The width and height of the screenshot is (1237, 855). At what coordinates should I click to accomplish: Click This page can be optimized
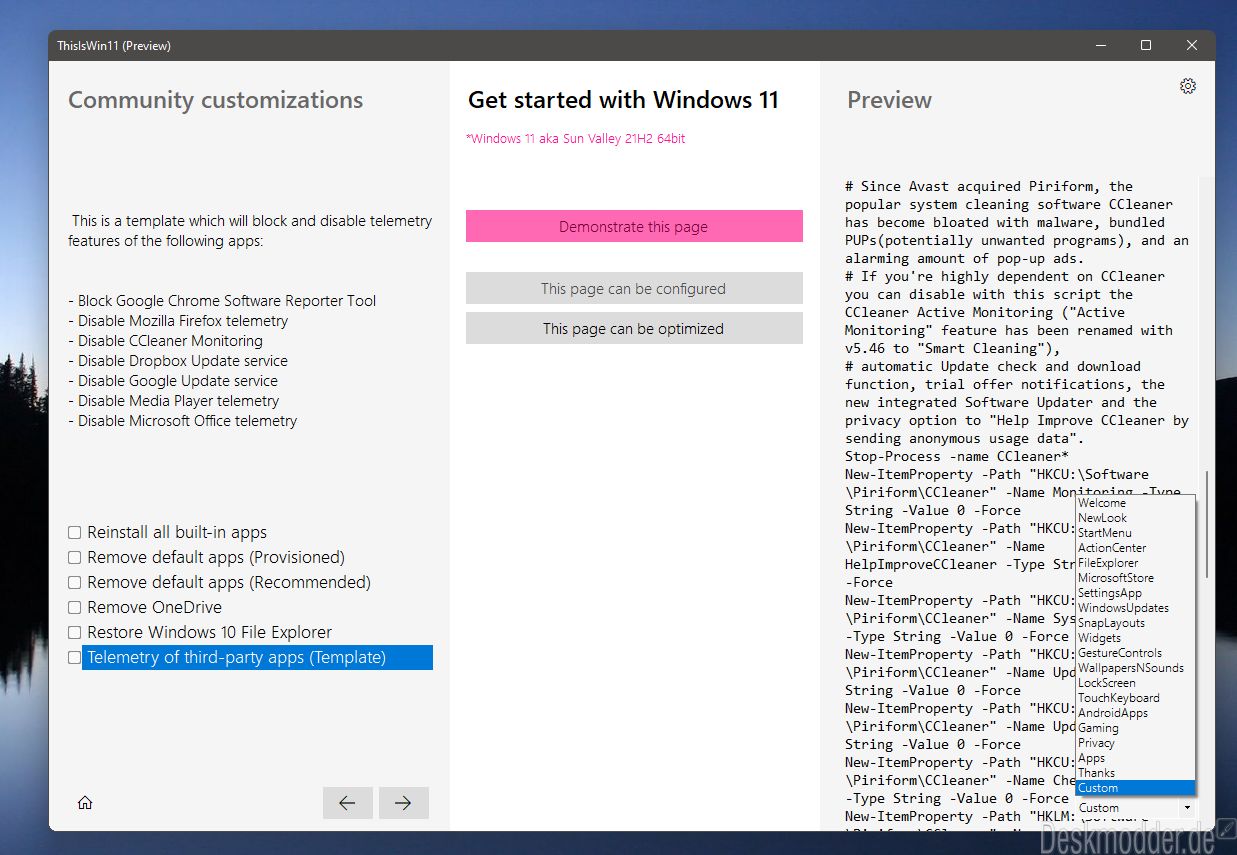[x=634, y=328]
